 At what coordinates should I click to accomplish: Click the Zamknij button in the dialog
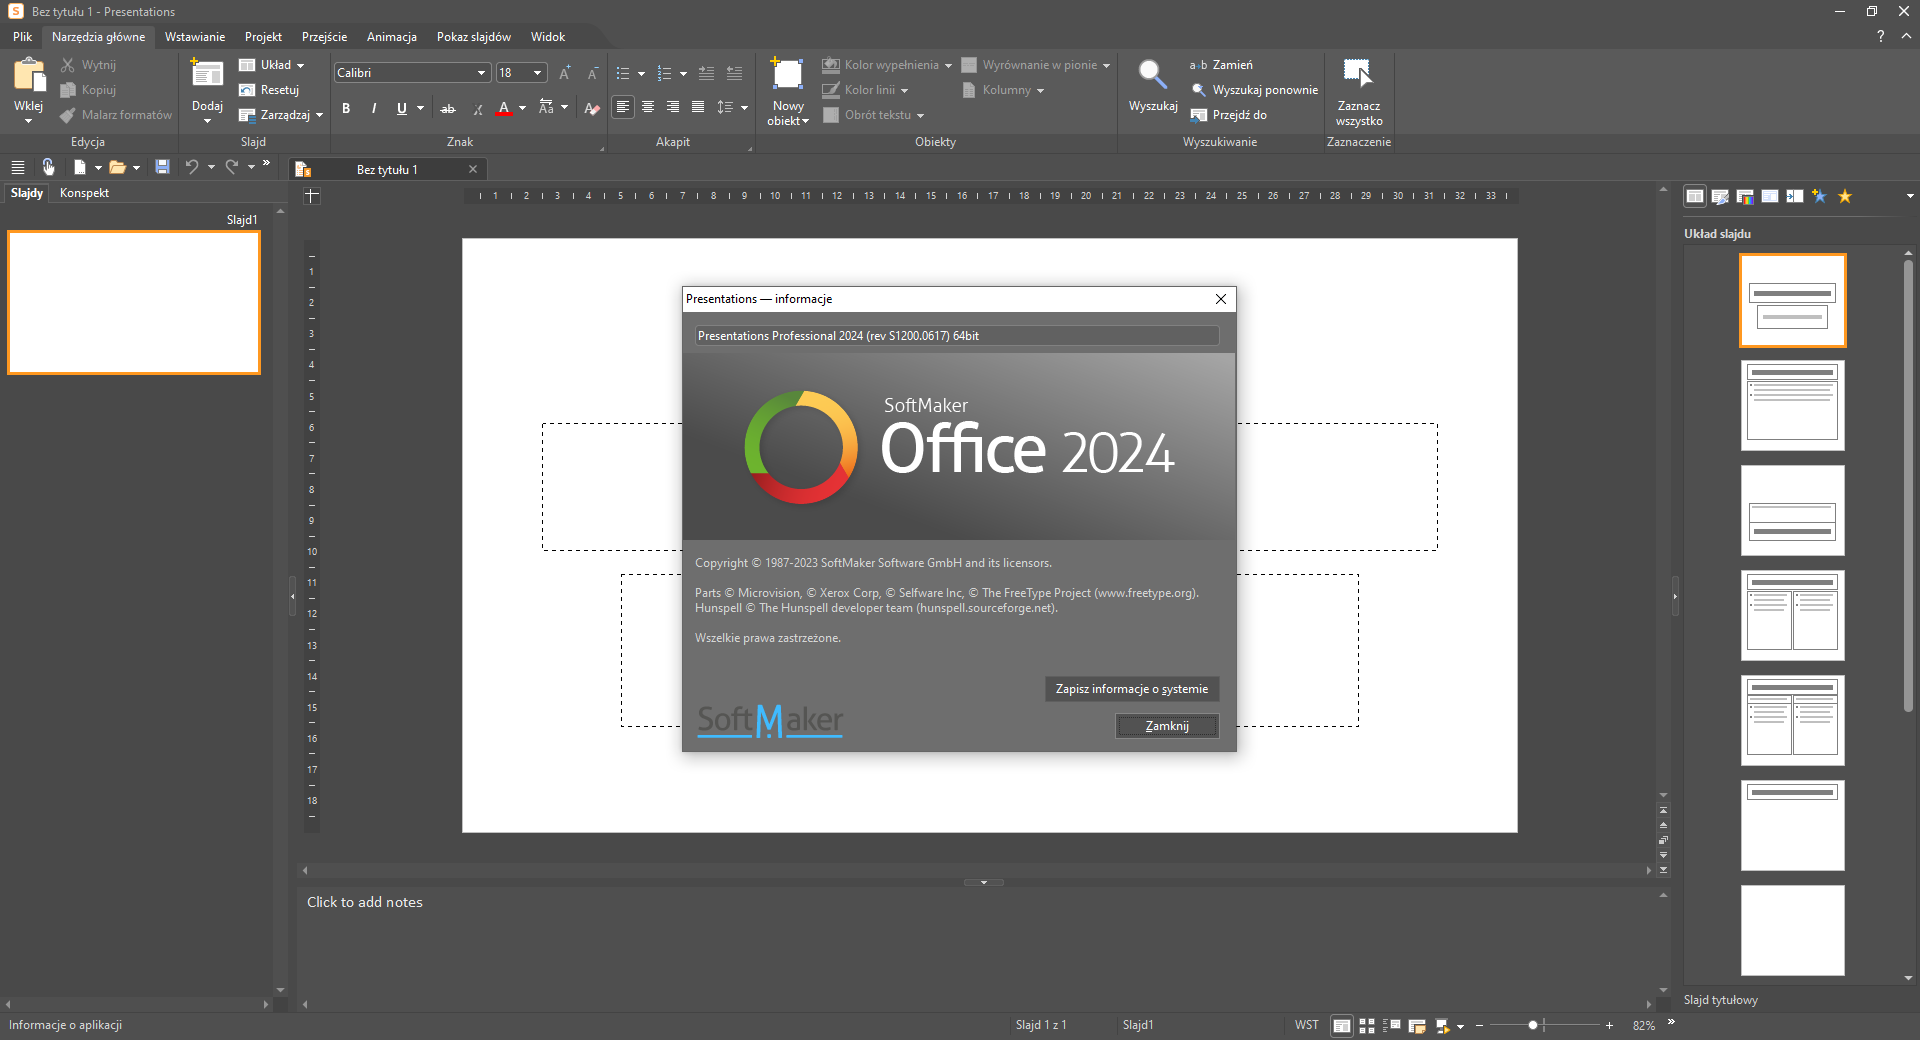[1167, 726]
